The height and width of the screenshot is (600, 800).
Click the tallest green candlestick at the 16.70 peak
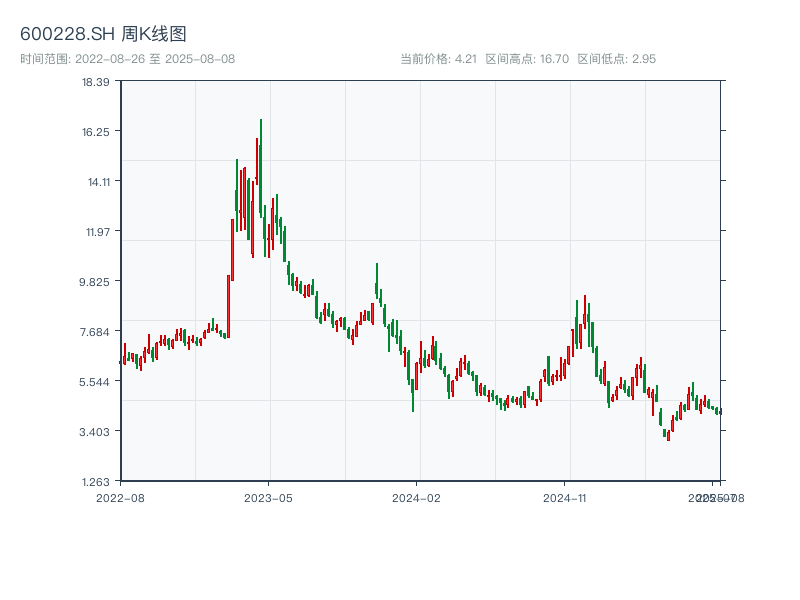tap(261, 168)
